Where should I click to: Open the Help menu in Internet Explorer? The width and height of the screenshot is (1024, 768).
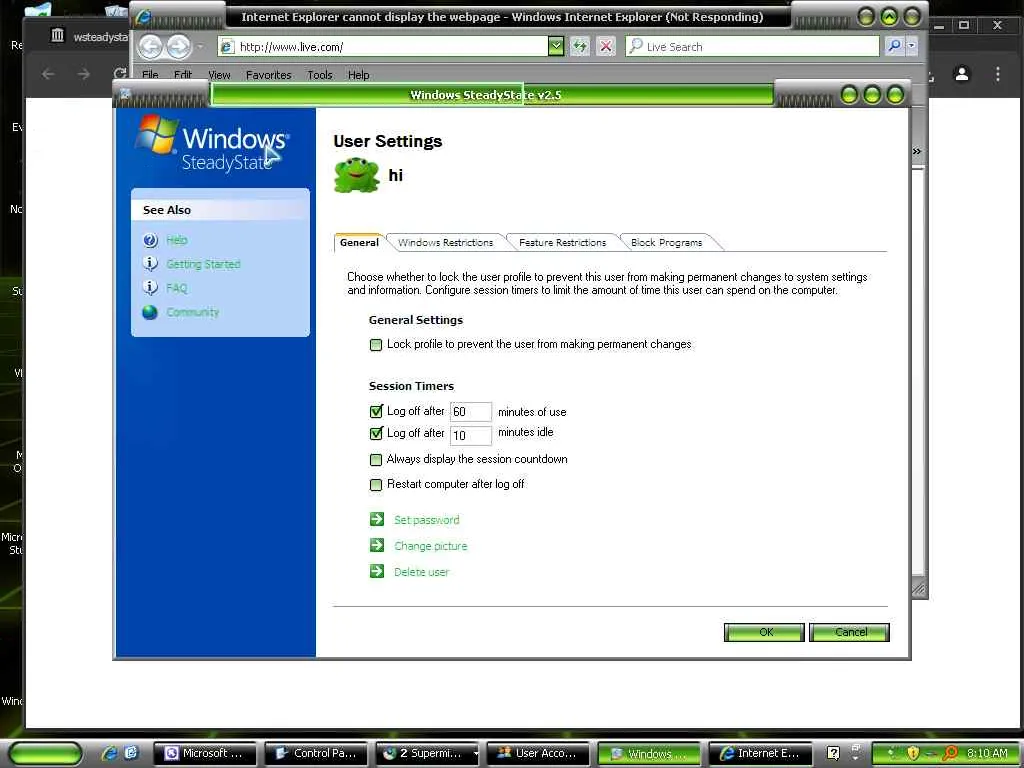point(359,75)
